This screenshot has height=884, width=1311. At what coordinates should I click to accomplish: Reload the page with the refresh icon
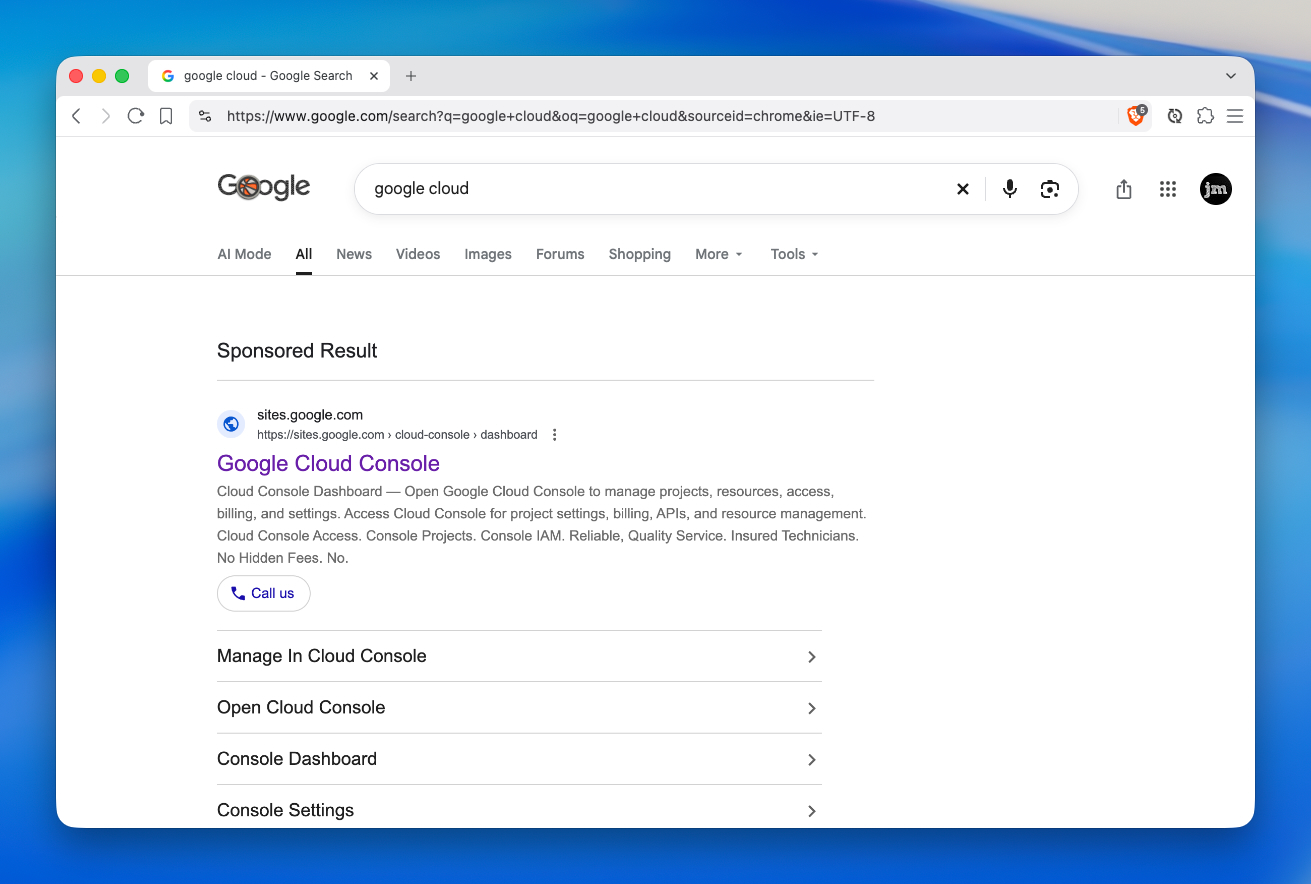point(136,116)
